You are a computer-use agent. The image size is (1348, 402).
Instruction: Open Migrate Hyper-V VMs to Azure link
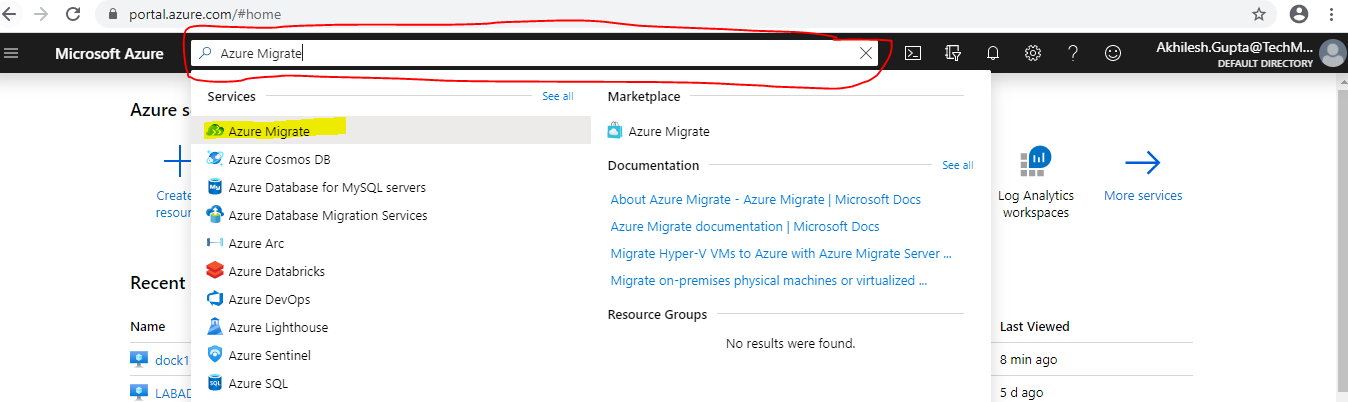[781, 253]
